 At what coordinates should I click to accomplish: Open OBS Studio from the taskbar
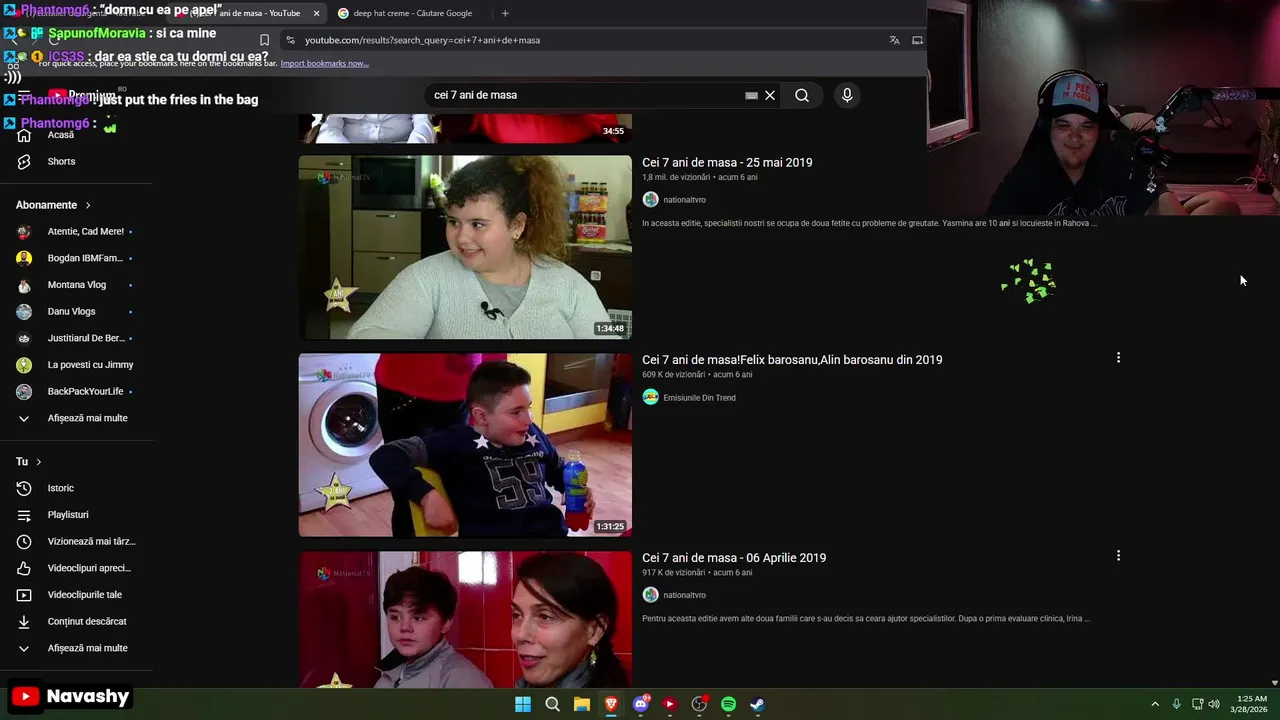coord(699,704)
